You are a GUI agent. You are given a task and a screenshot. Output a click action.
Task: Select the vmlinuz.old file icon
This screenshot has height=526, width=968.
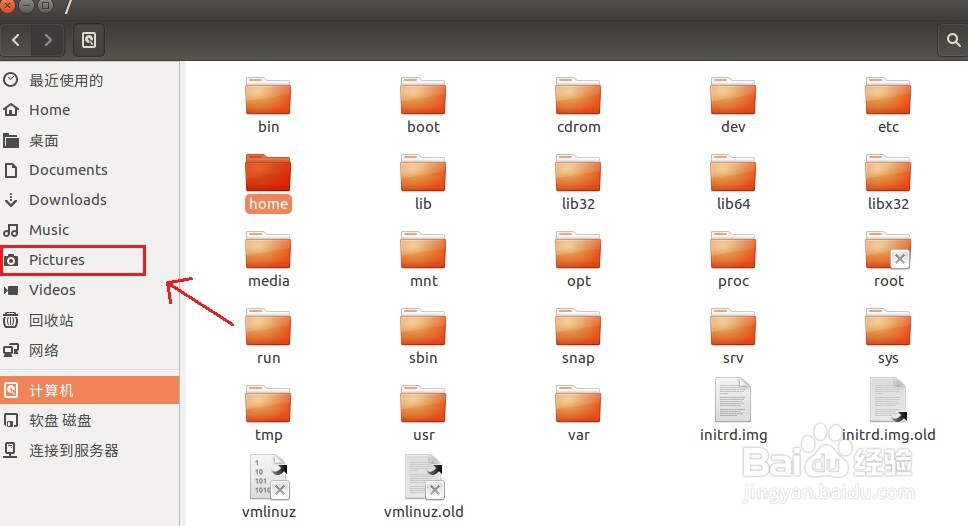tap(424, 477)
